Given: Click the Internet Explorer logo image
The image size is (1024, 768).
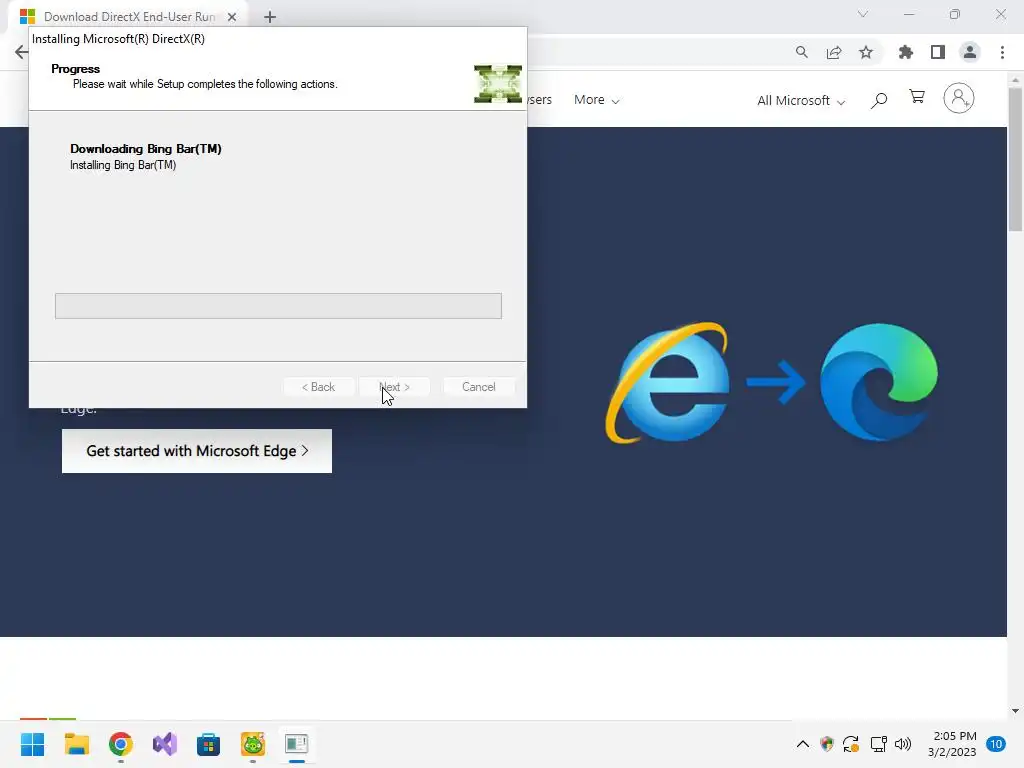Looking at the screenshot, I should (667, 383).
